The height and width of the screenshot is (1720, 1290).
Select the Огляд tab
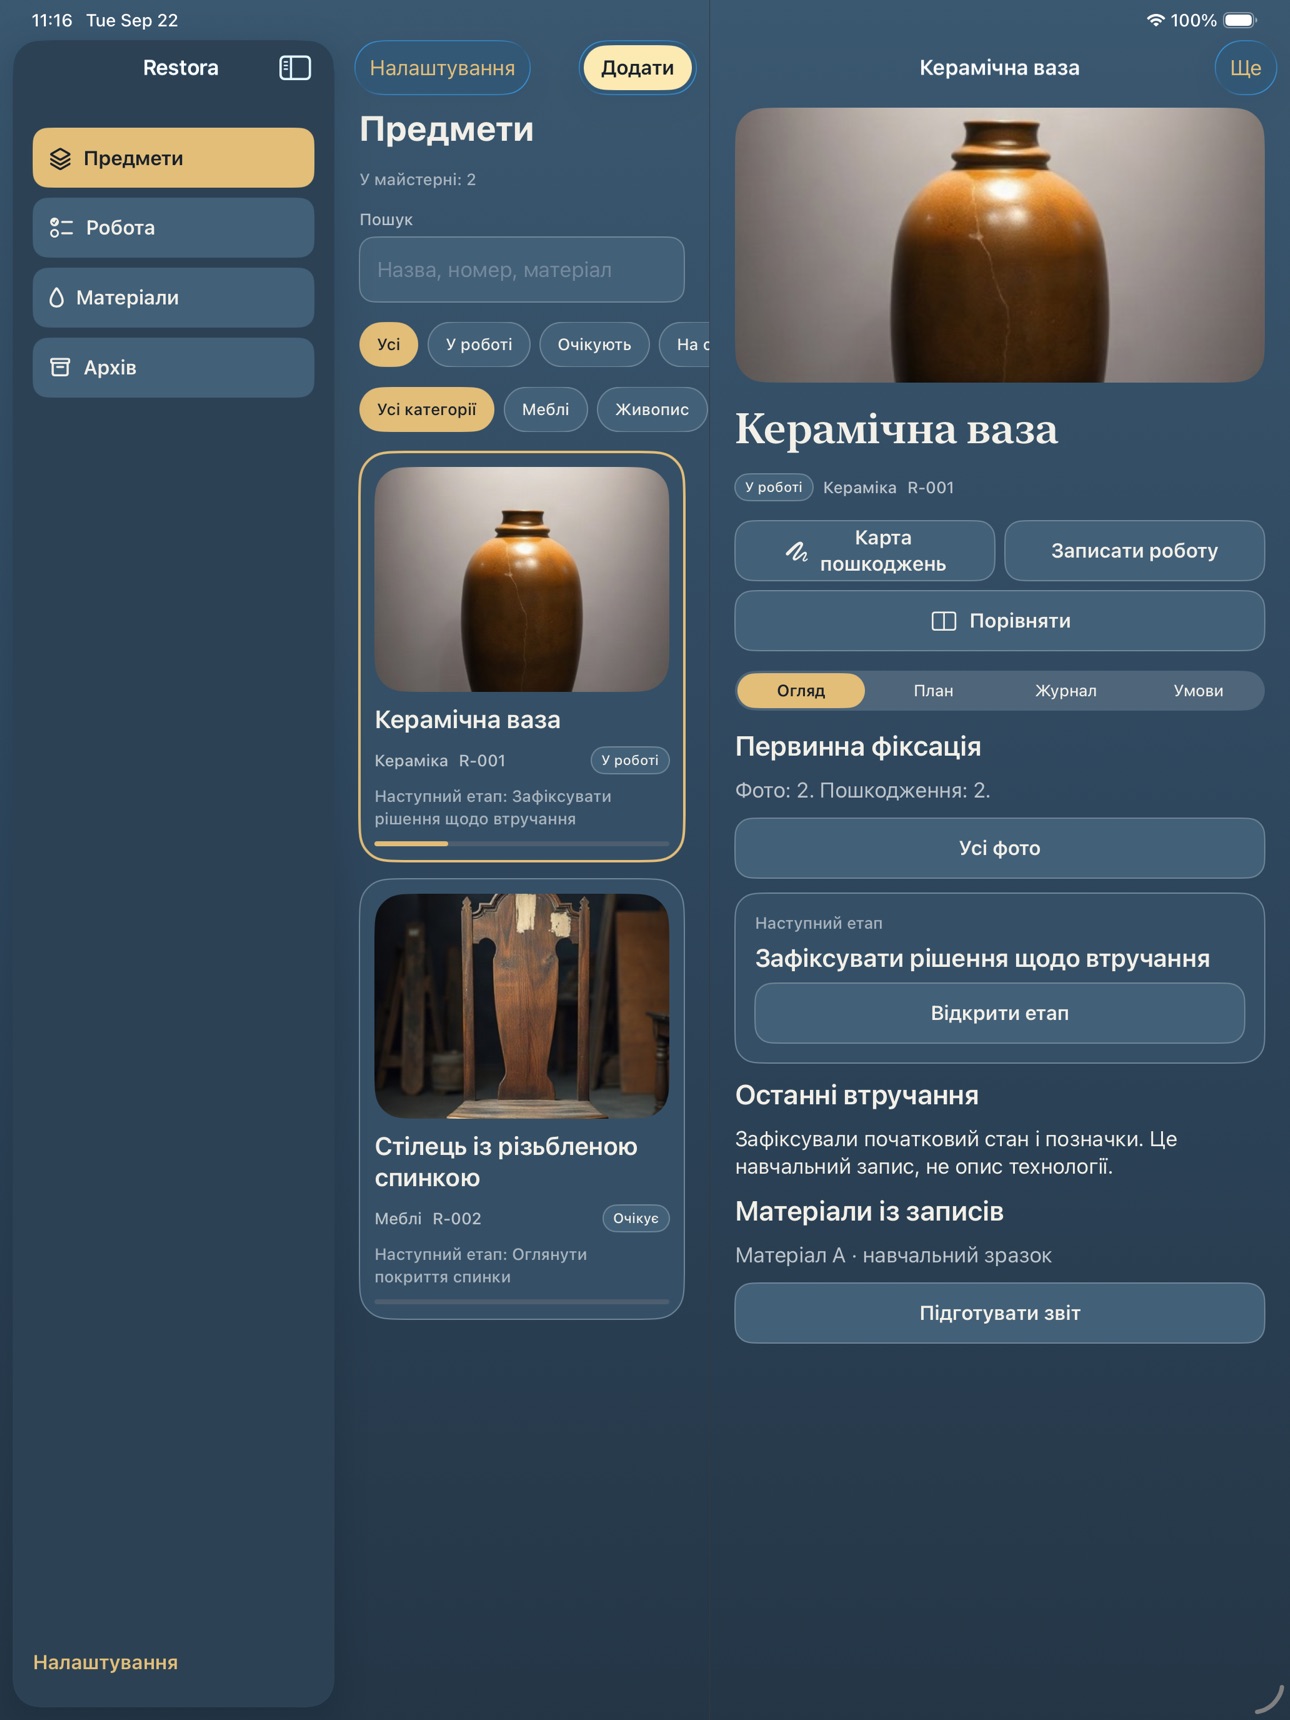[x=801, y=691]
